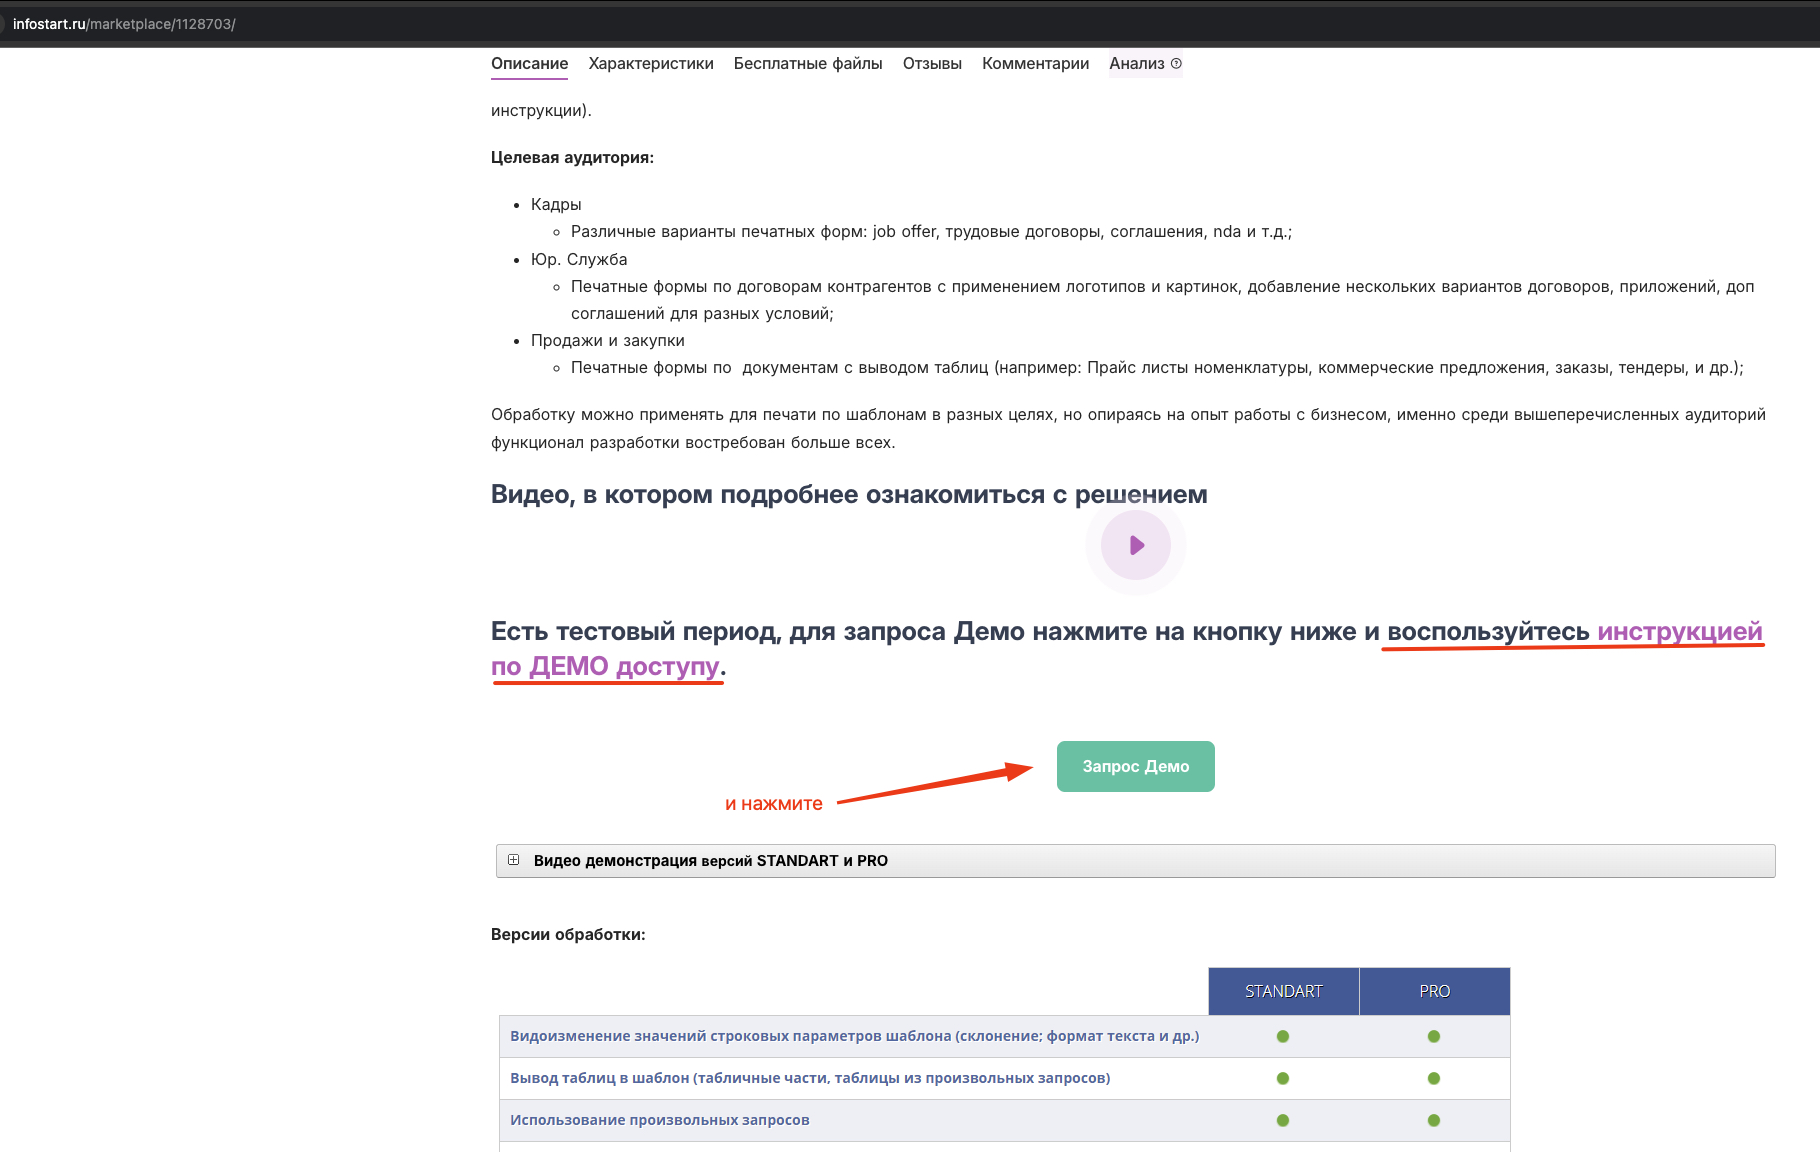Click the Видео, в котором подробнее heading

849,494
